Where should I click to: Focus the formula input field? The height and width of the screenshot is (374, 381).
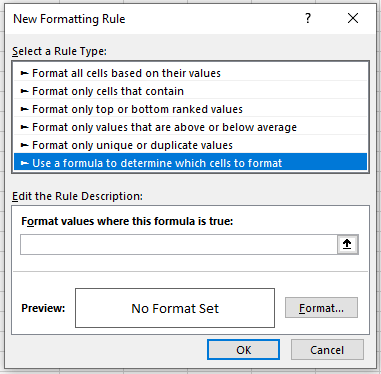[x=179, y=245]
